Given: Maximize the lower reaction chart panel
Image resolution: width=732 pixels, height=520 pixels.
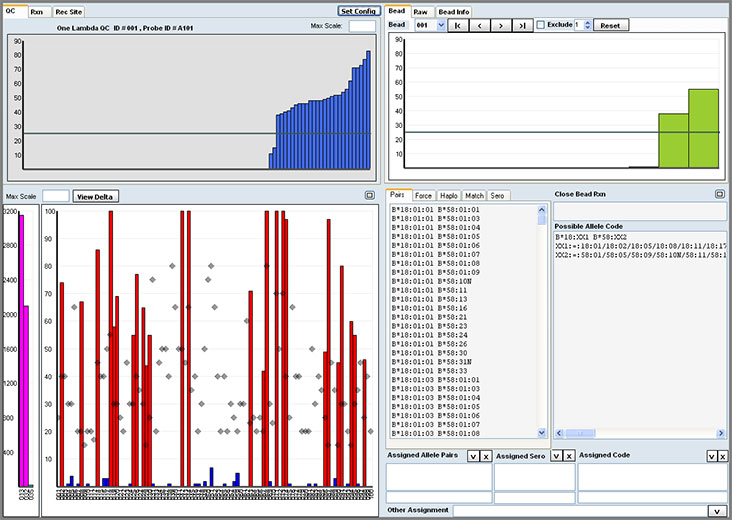Looking at the screenshot, I should pyautogui.click(x=369, y=196).
